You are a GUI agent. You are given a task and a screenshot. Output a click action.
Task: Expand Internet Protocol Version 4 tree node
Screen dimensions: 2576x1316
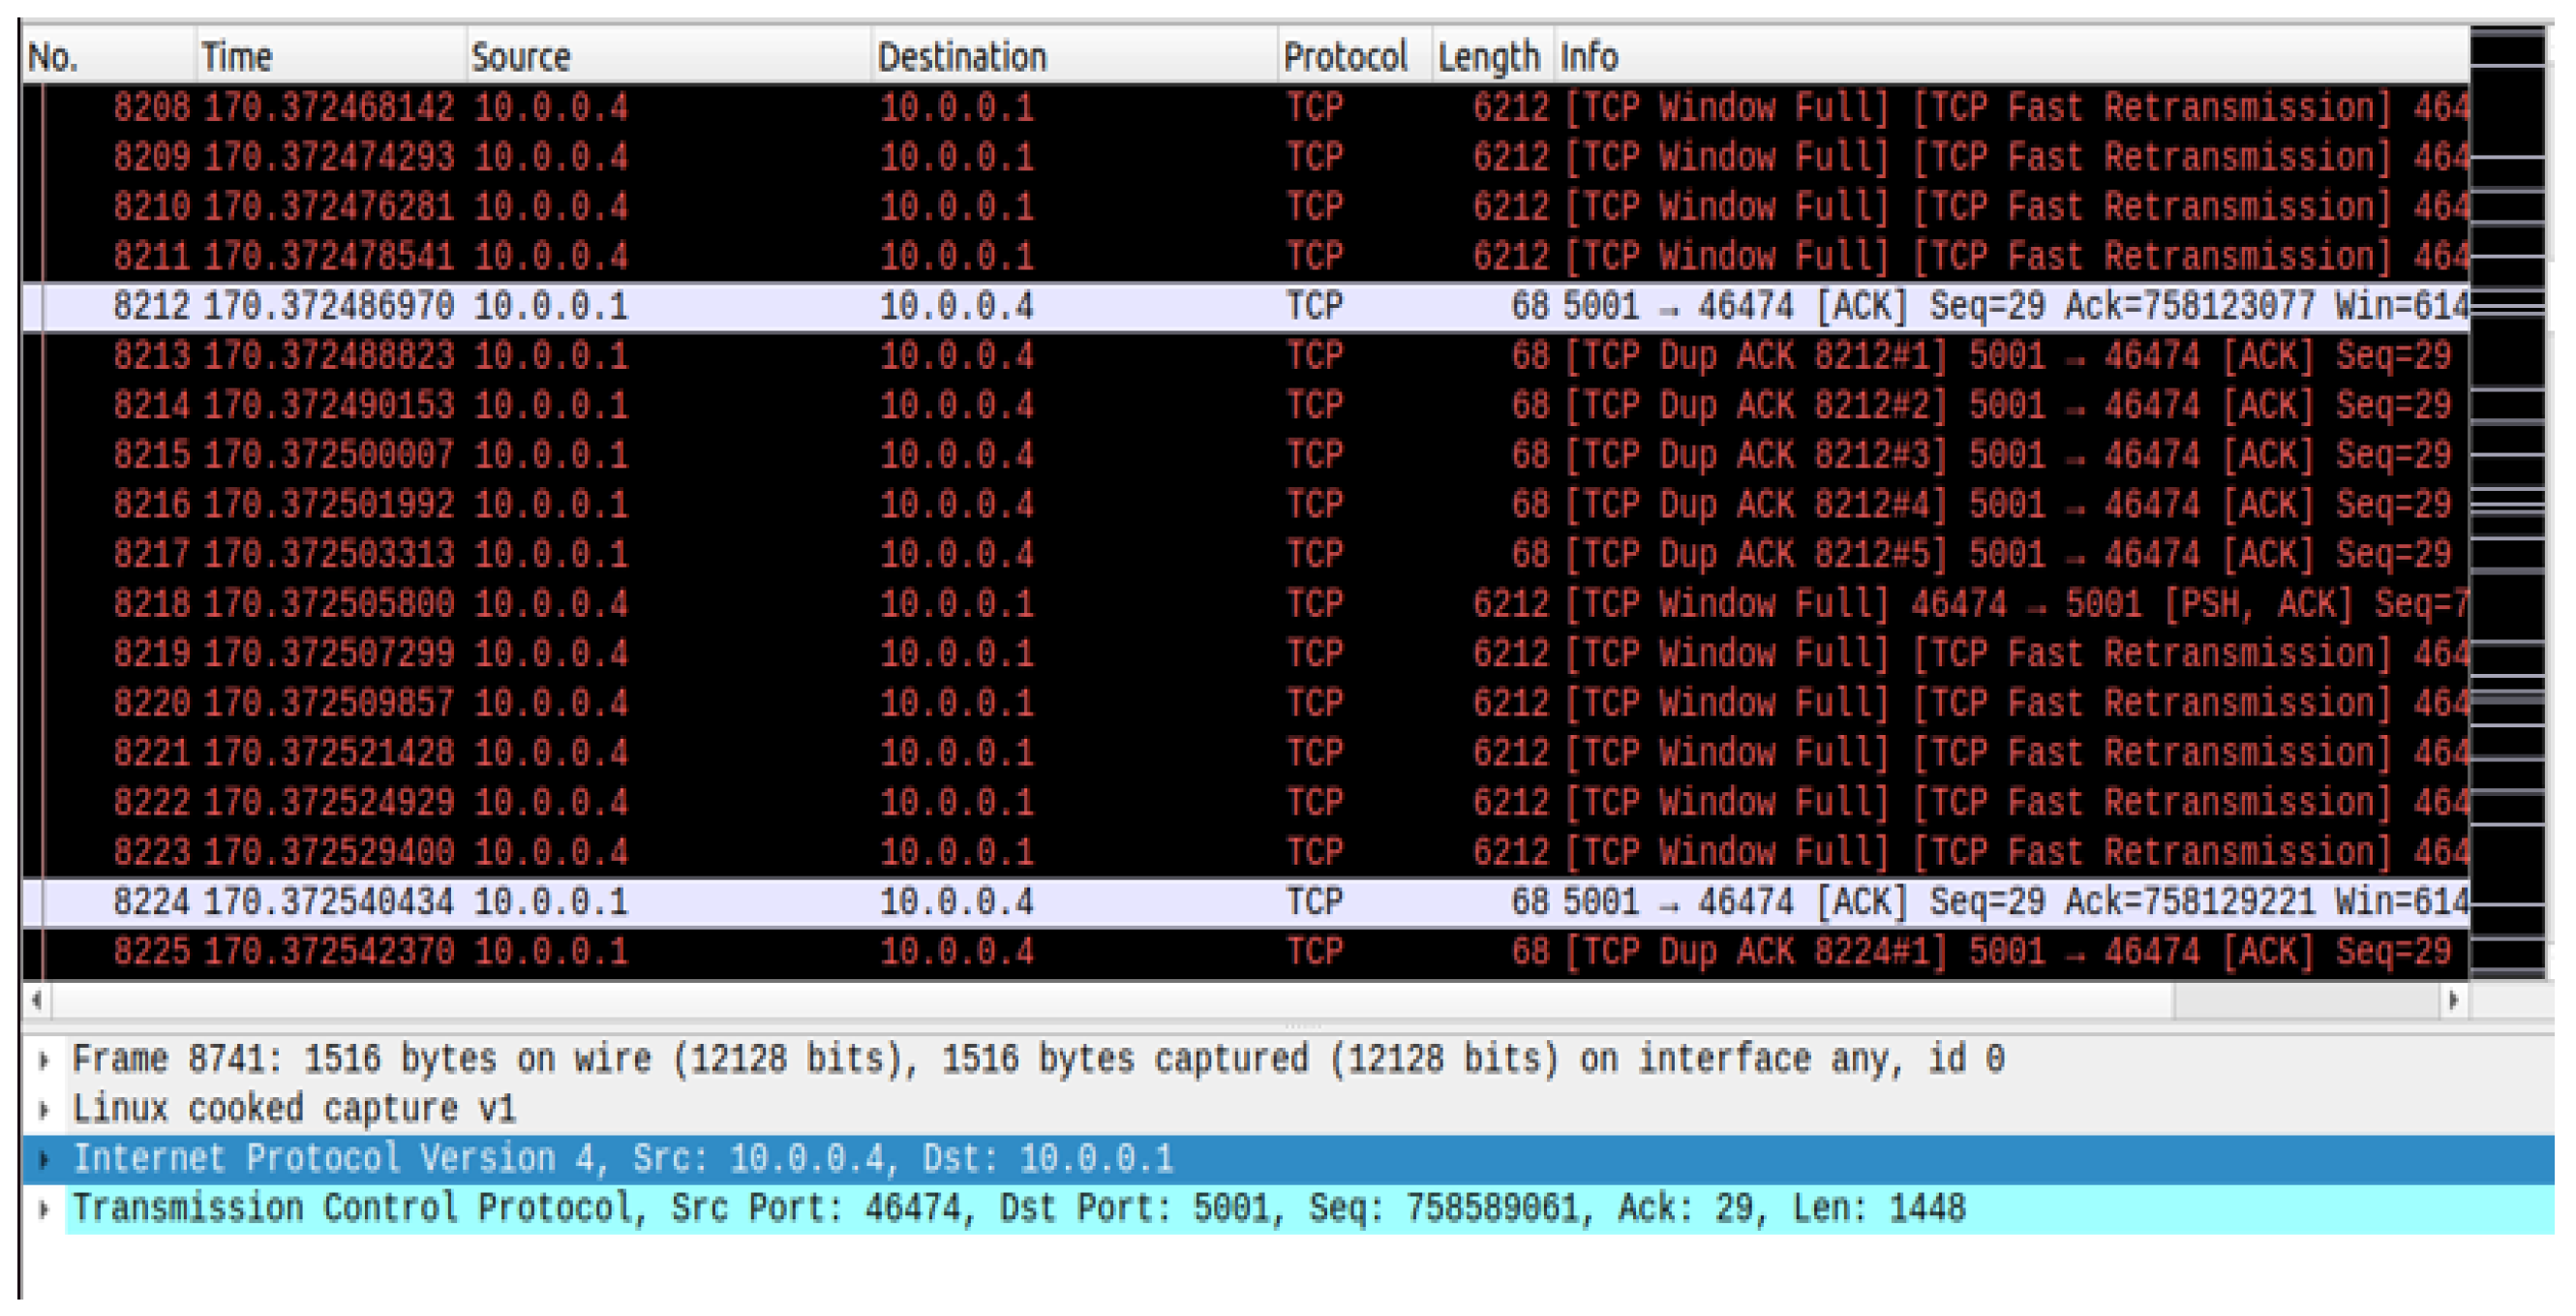point(44,1160)
